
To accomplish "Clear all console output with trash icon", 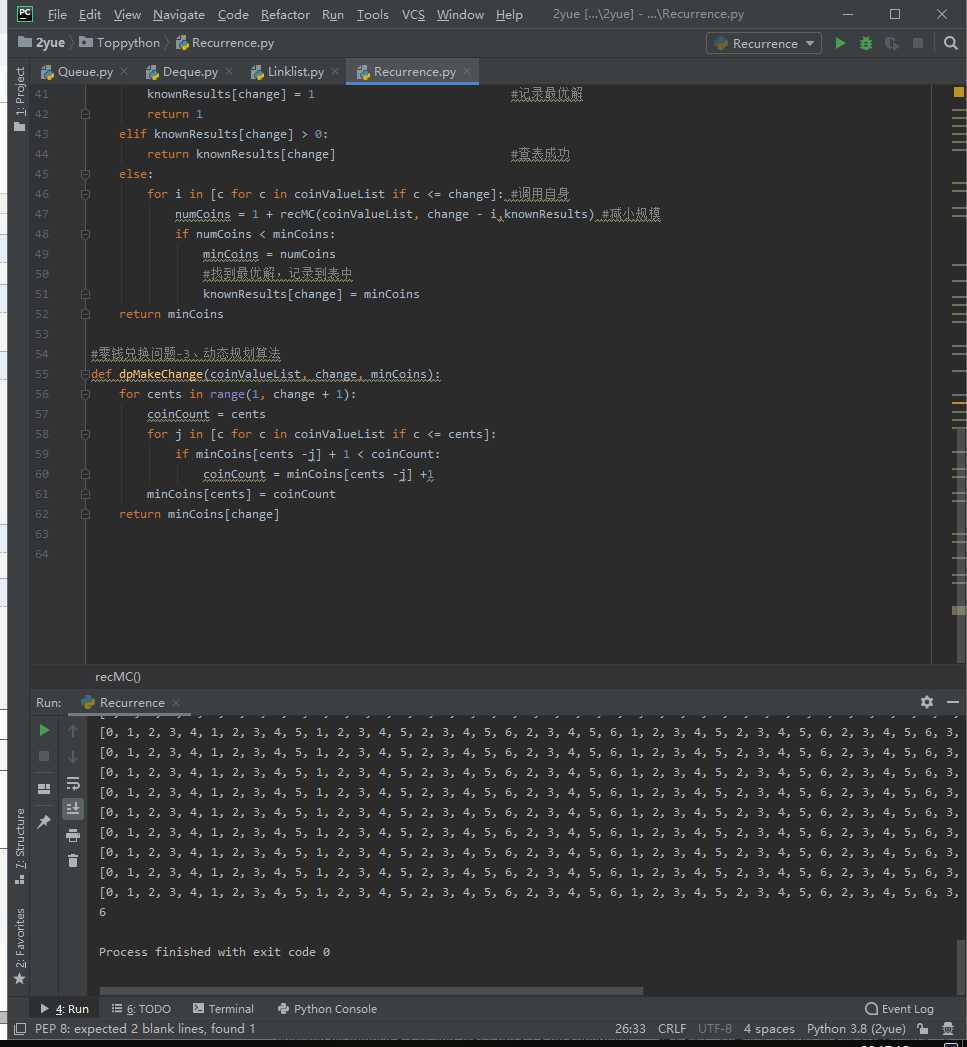I will point(73,861).
